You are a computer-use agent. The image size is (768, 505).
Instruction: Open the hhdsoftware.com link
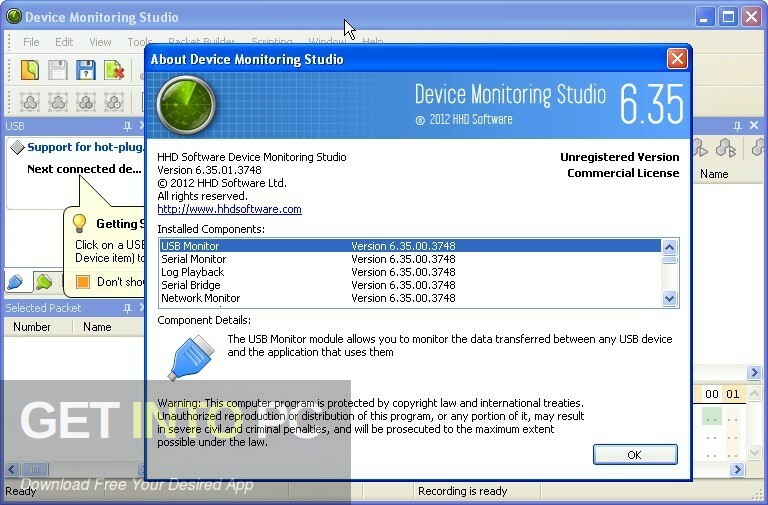pos(229,209)
